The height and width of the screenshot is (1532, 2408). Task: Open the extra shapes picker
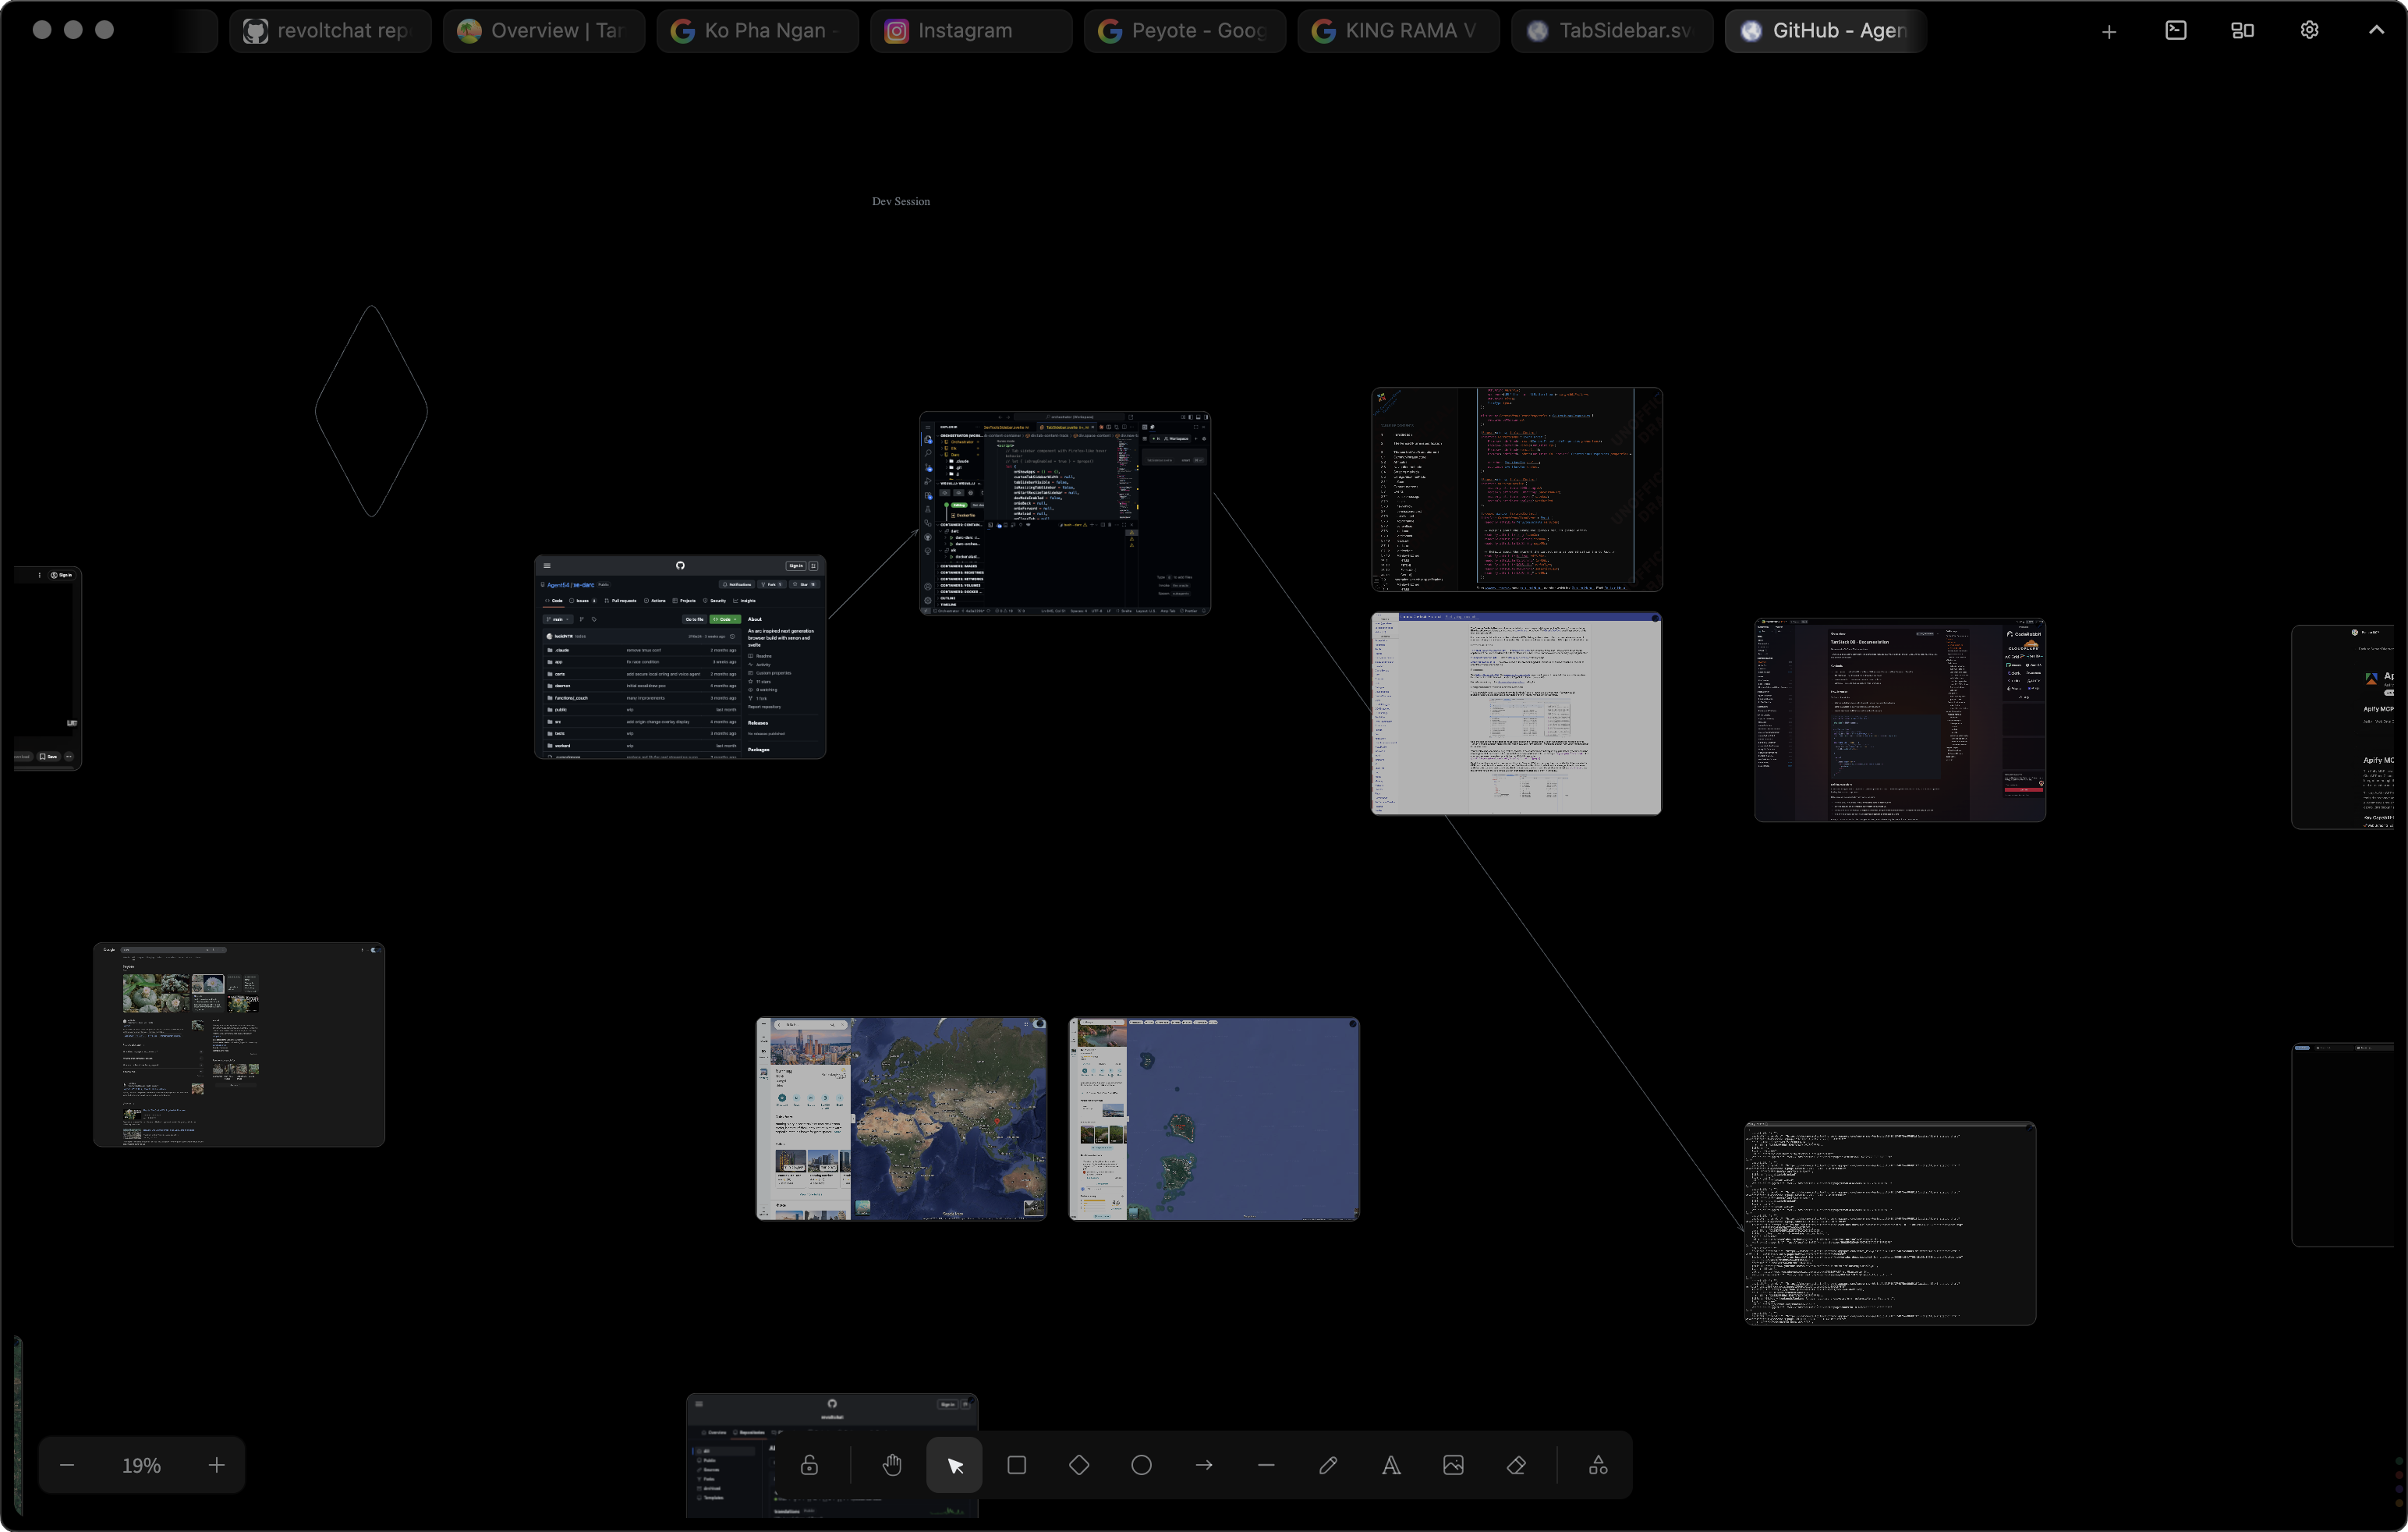pyautogui.click(x=1597, y=1465)
